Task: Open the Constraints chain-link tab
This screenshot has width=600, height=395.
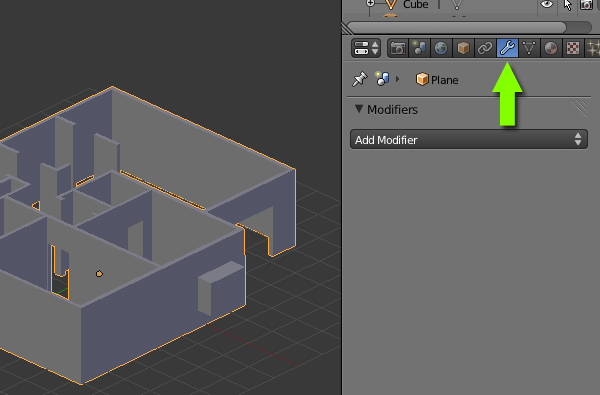Action: click(x=485, y=48)
